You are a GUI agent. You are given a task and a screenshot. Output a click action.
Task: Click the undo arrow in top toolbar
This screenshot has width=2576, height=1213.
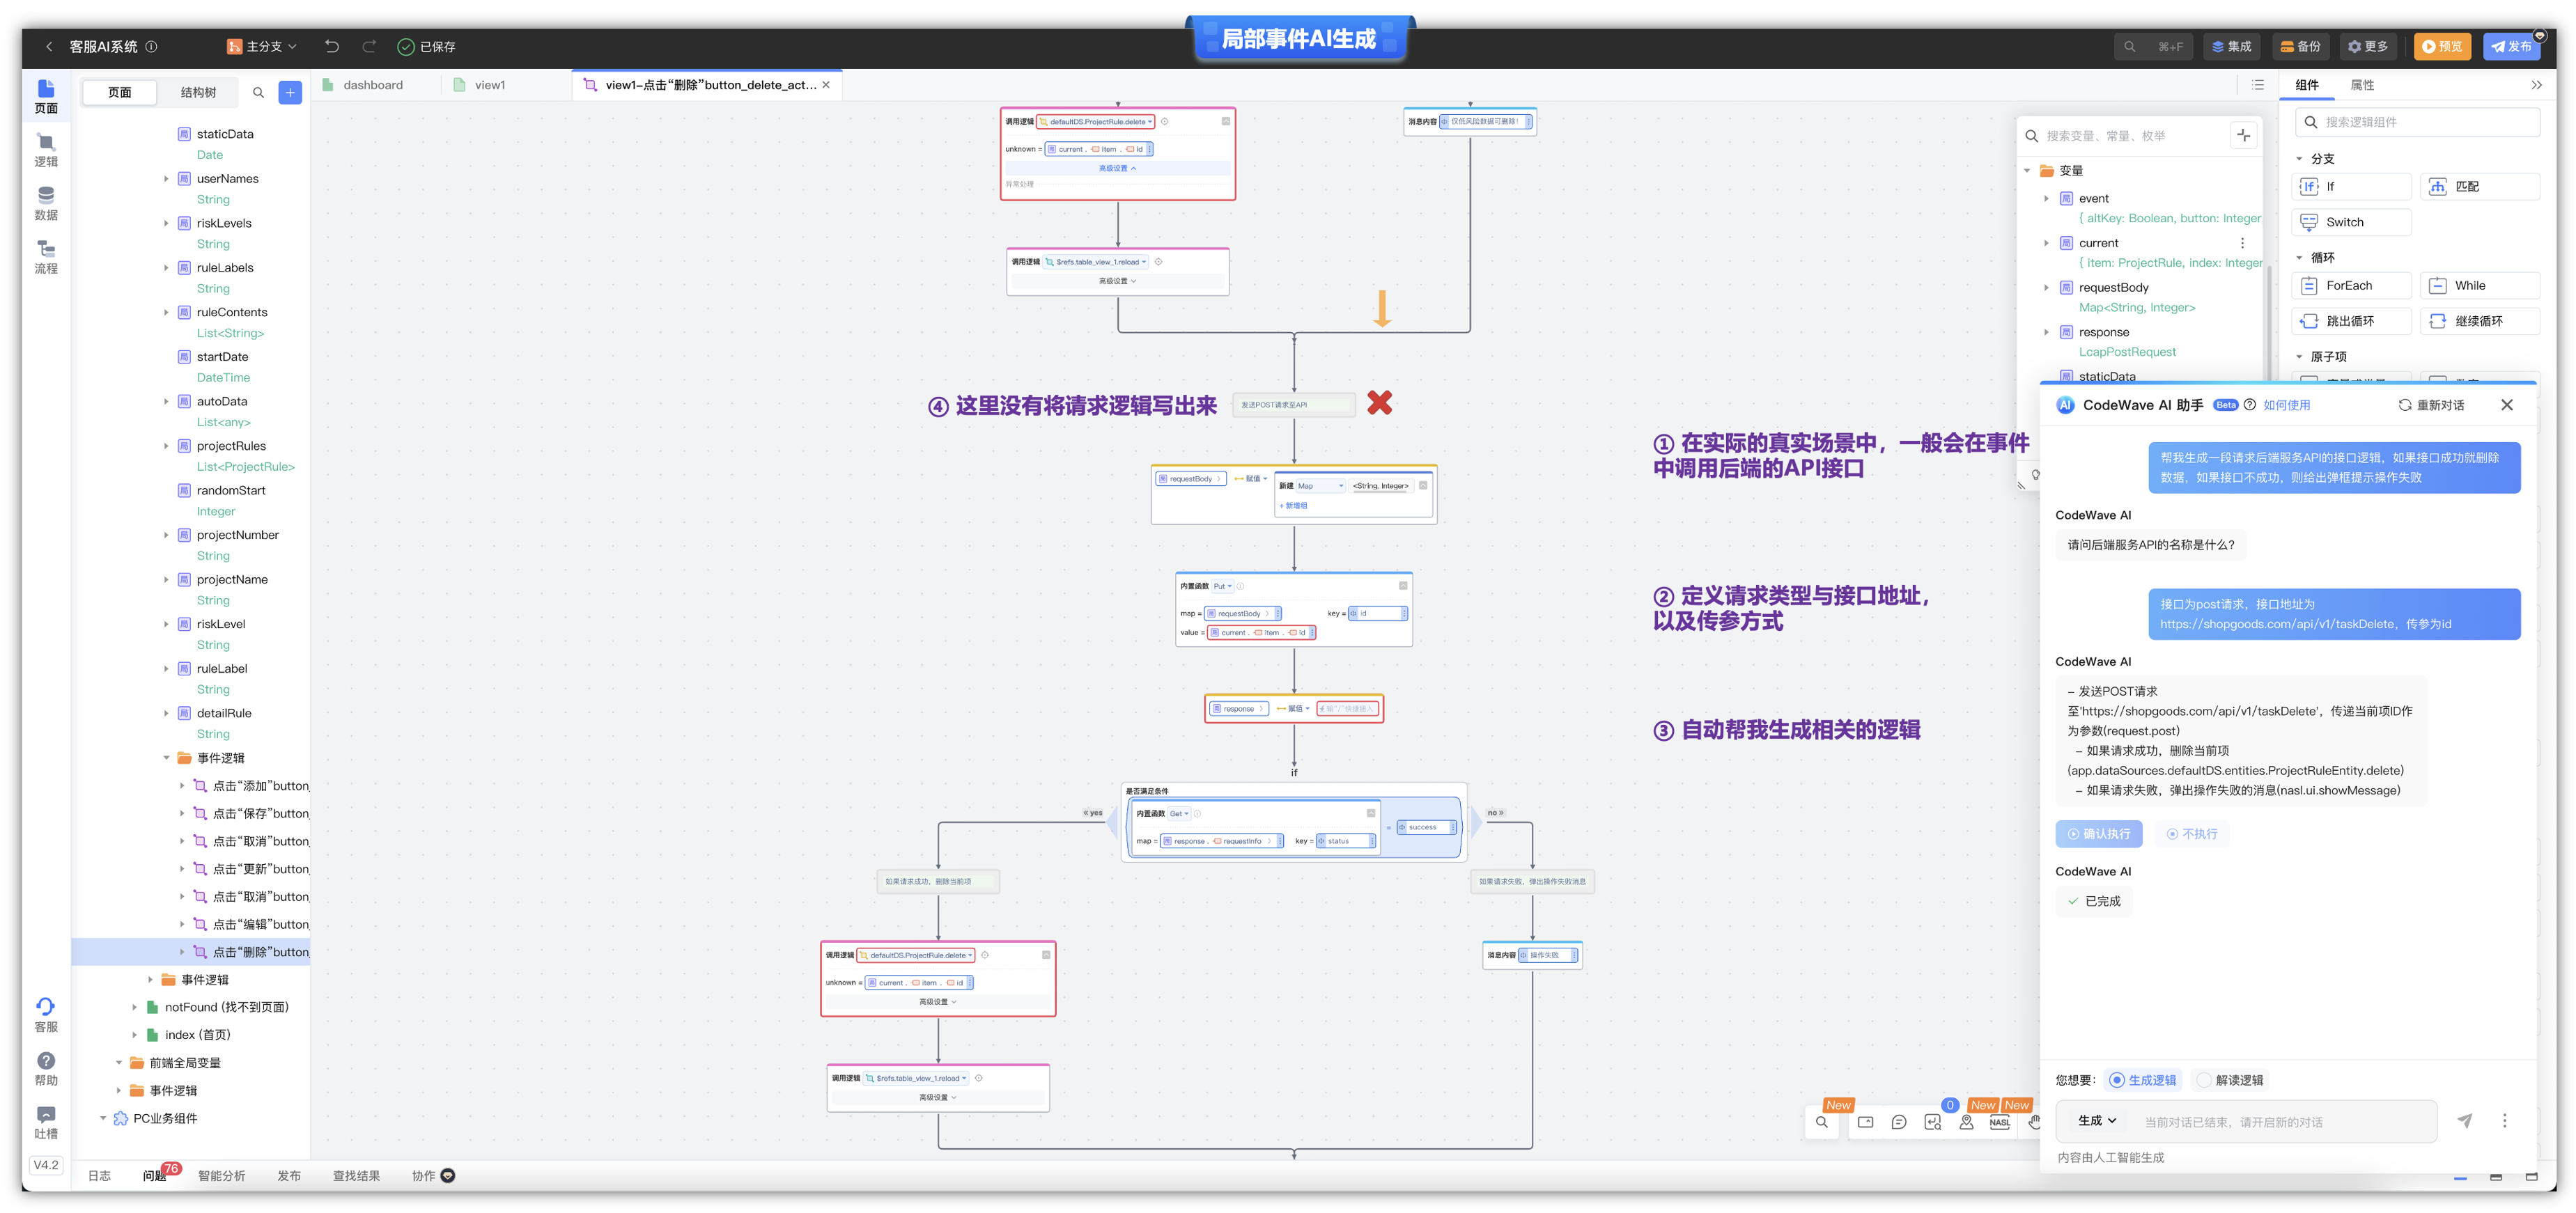332,46
